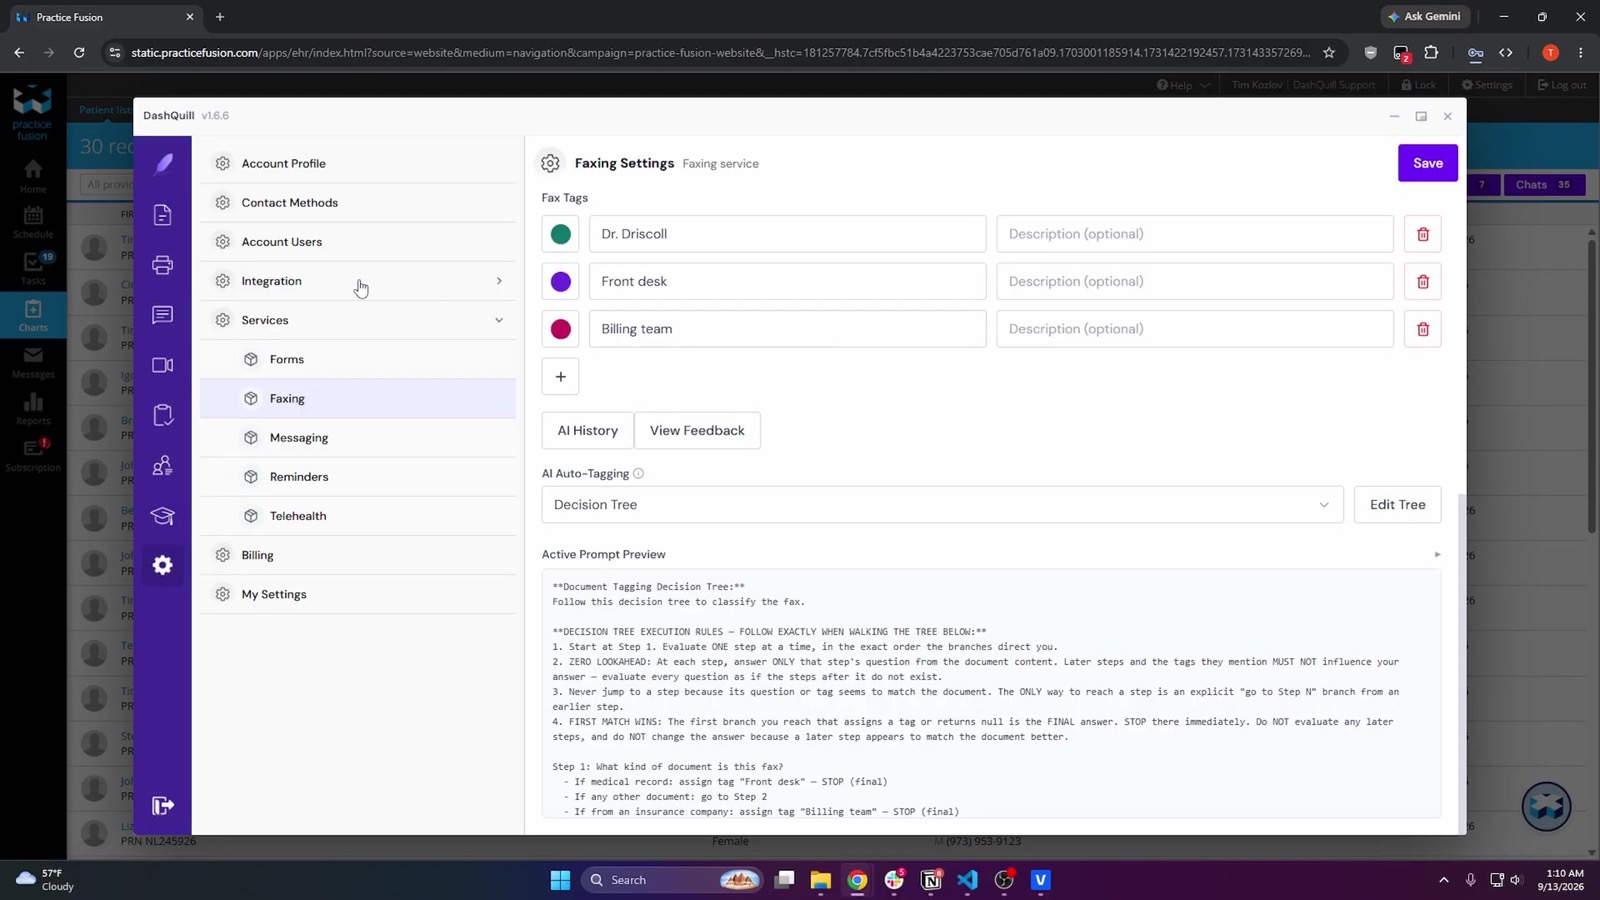Change the green color of Dr. Driscoll tag
This screenshot has height=900, width=1600.
[x=561, y=234]
